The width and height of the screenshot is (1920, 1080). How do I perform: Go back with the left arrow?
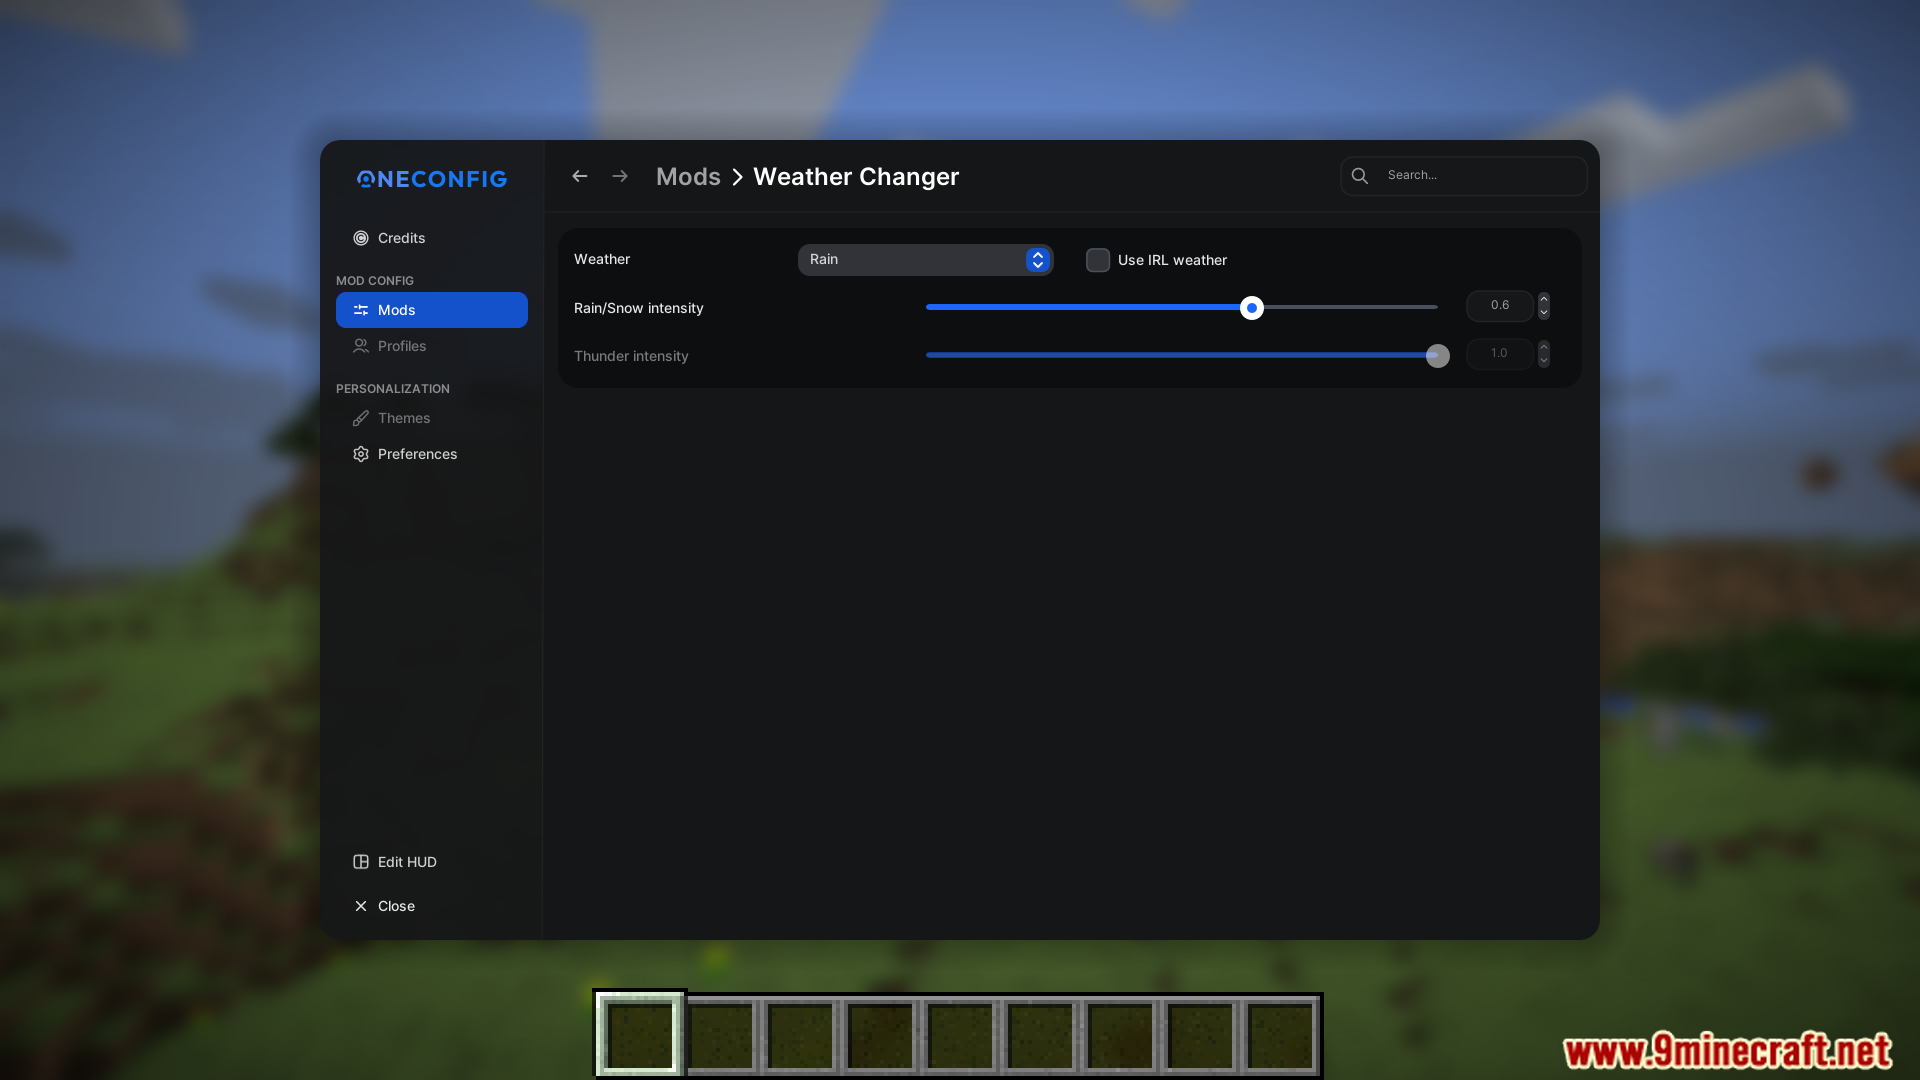tap(580, 176)
